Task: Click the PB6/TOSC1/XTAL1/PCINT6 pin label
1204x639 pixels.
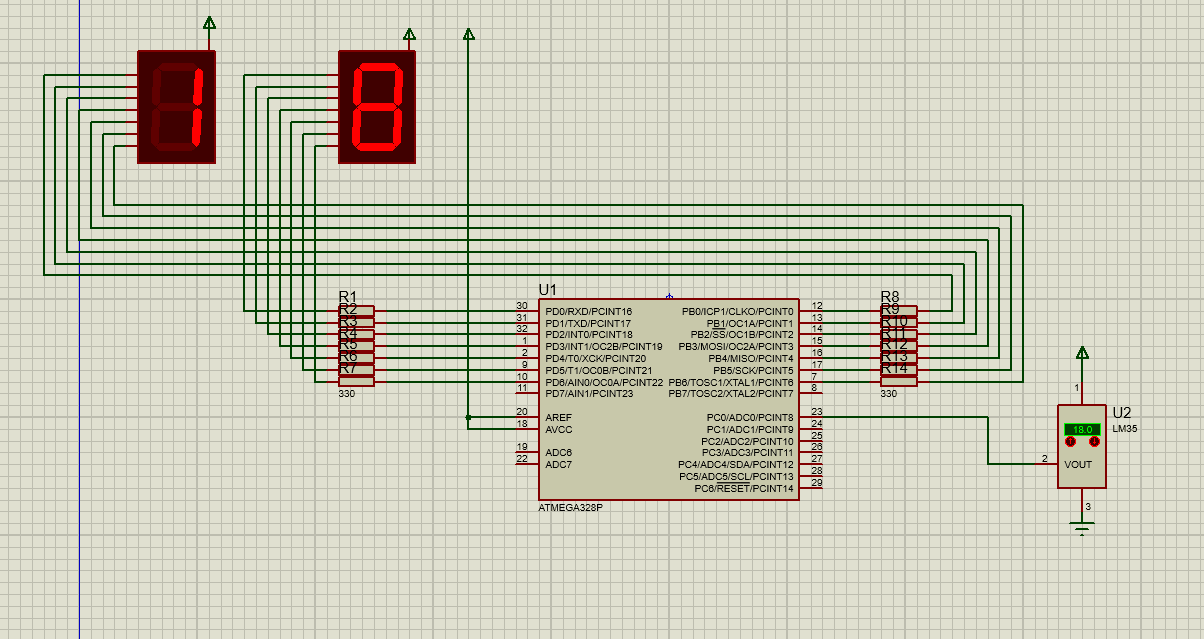Action: [x=731, y=382]
